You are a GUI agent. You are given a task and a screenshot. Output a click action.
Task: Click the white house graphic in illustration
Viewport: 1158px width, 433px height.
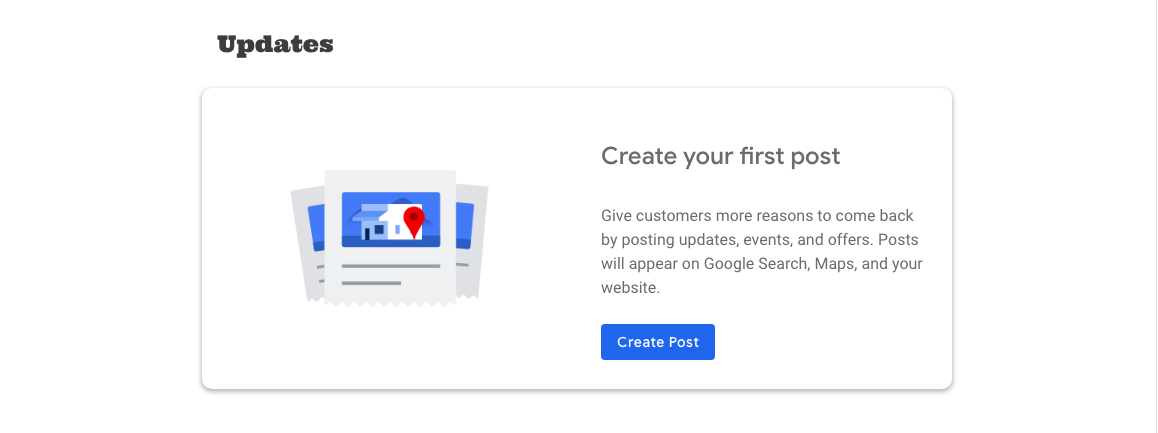388,222
